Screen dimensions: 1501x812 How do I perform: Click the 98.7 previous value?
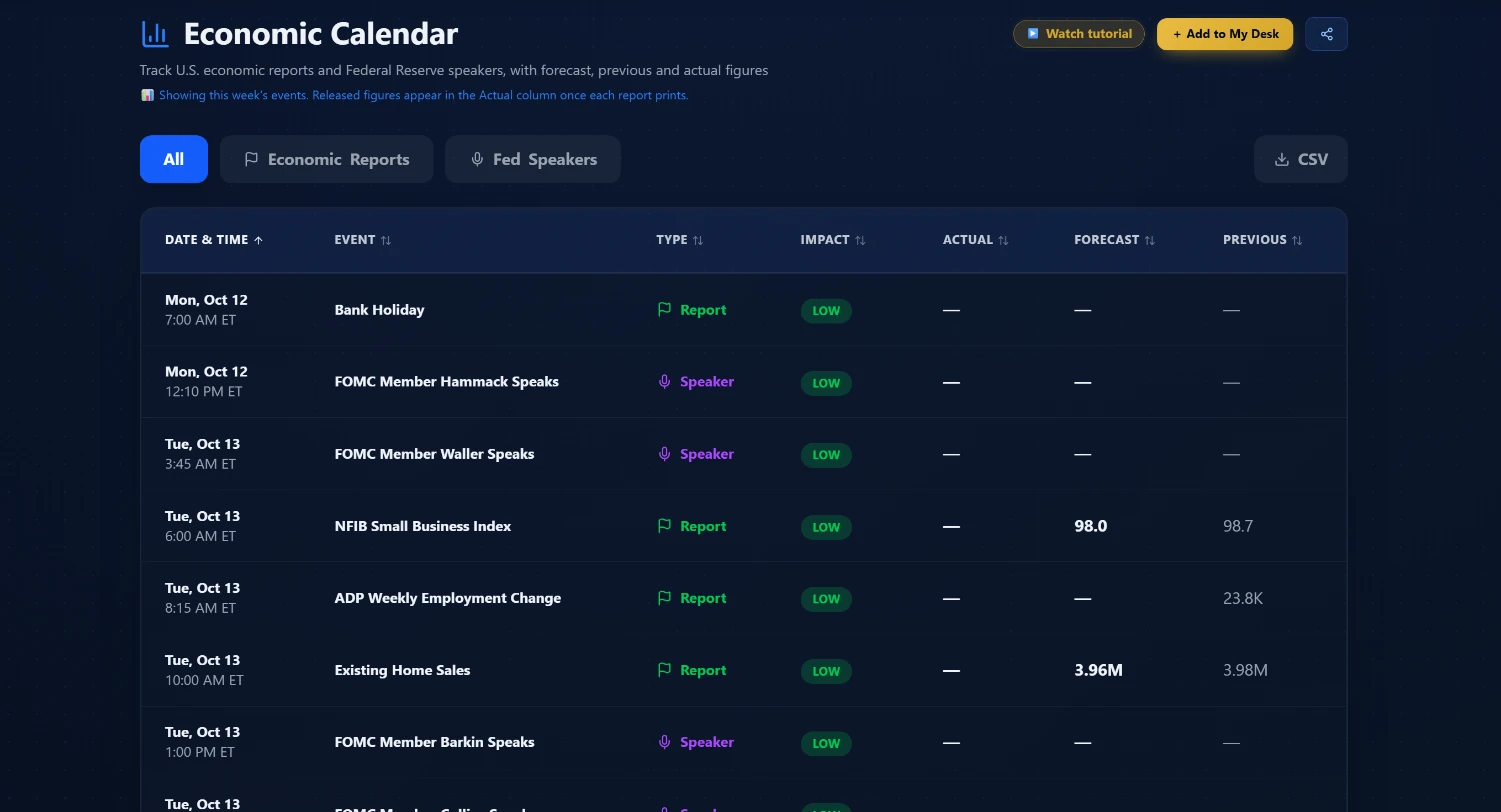click(1238, 526)
